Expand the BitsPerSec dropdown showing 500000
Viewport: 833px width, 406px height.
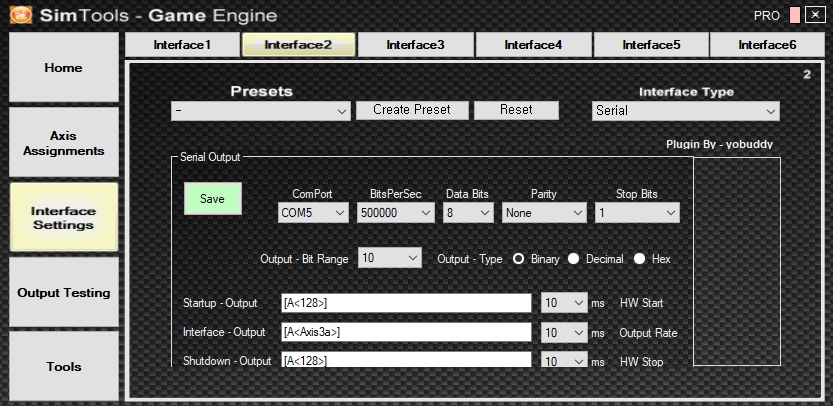pyautogui.click(x=396, y=213)
